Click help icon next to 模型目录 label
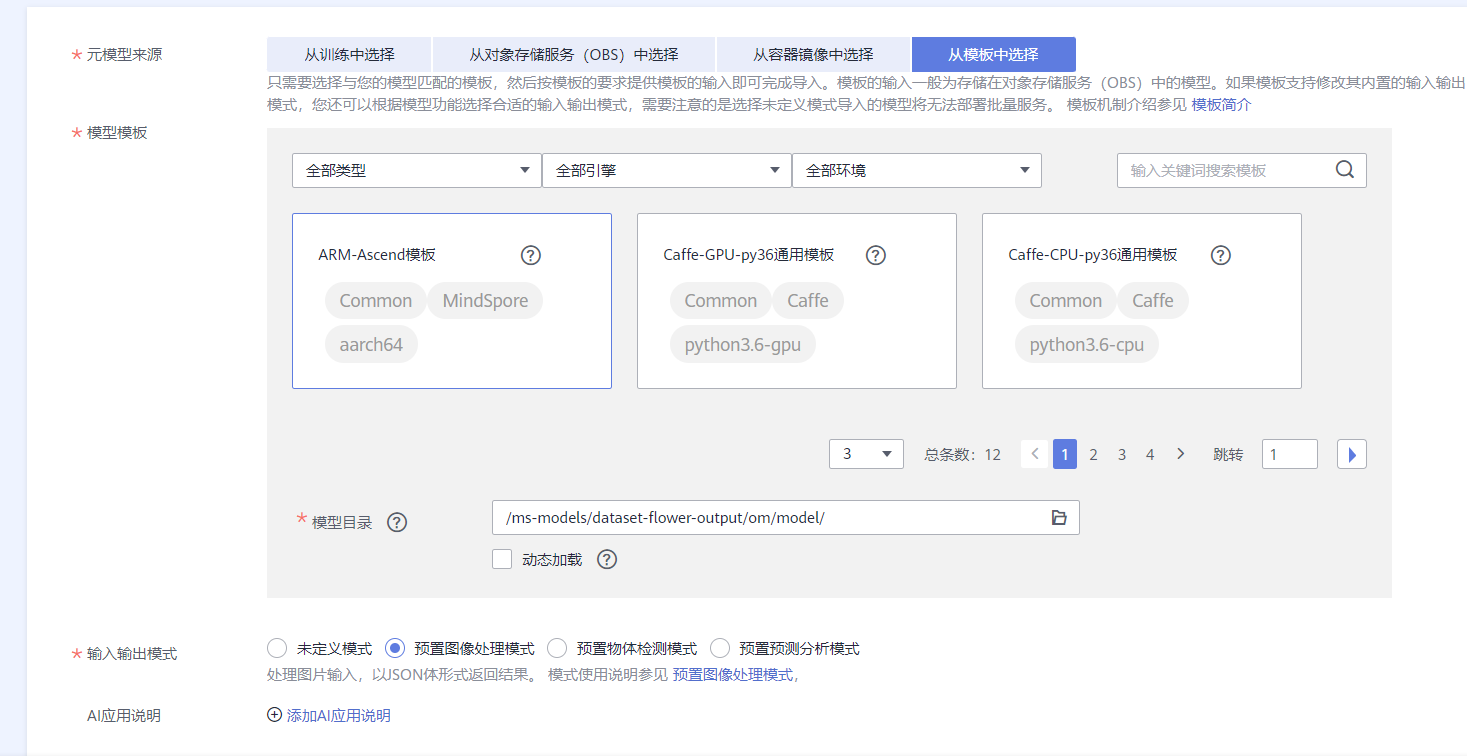 pos(397,522)
